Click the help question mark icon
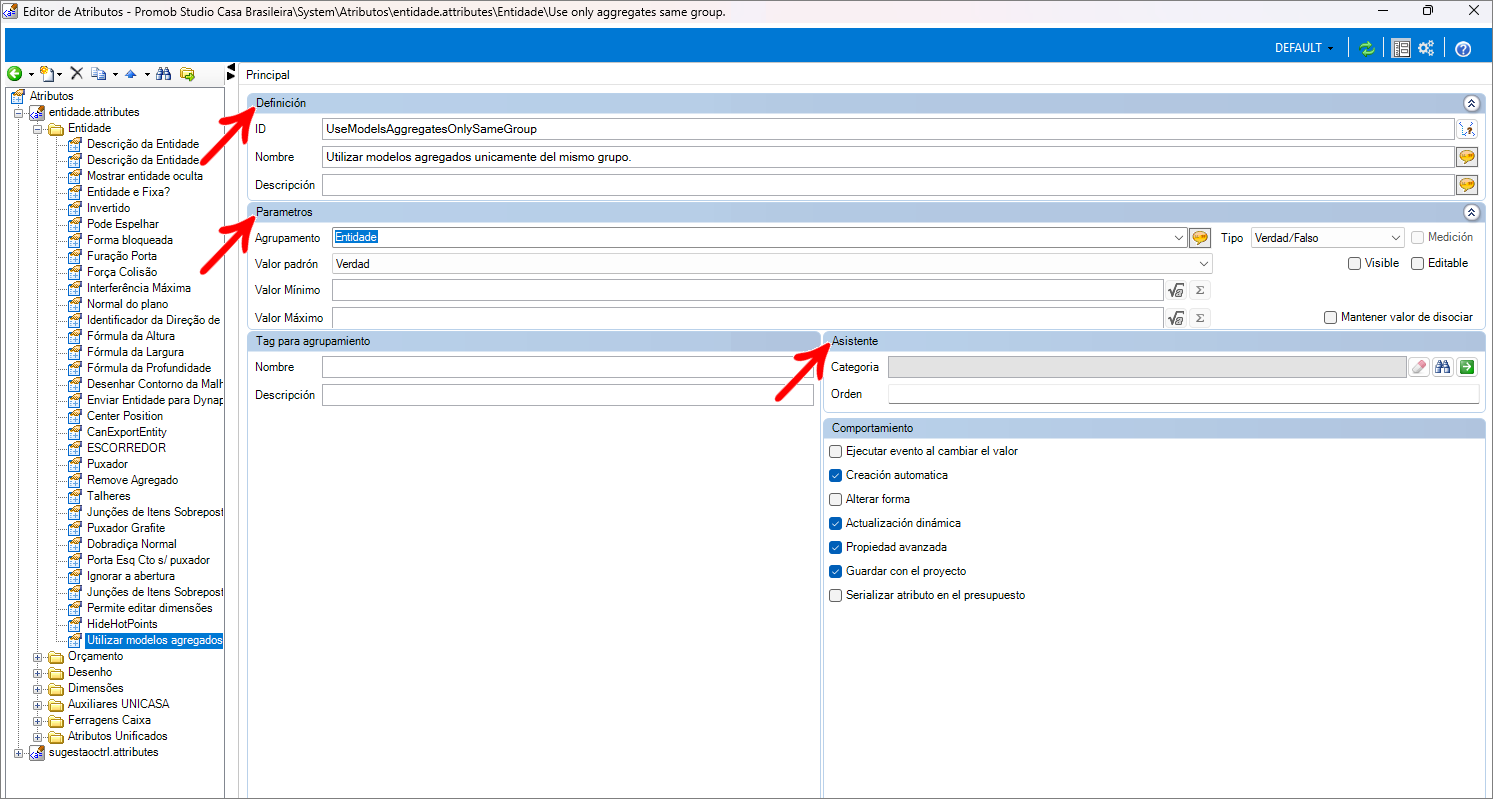The image size is (1493, 799). pos(1463,49)
